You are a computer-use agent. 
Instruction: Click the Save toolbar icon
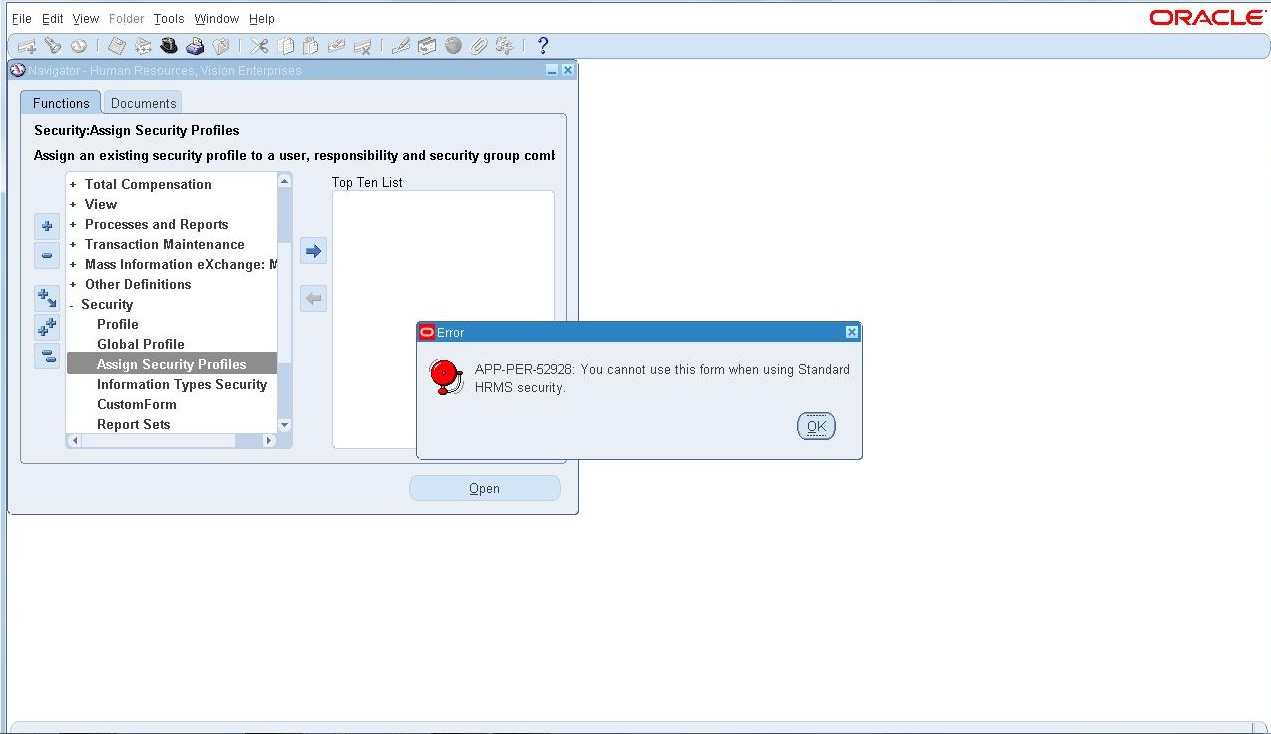pyautogui.click(x=116, y=45)
